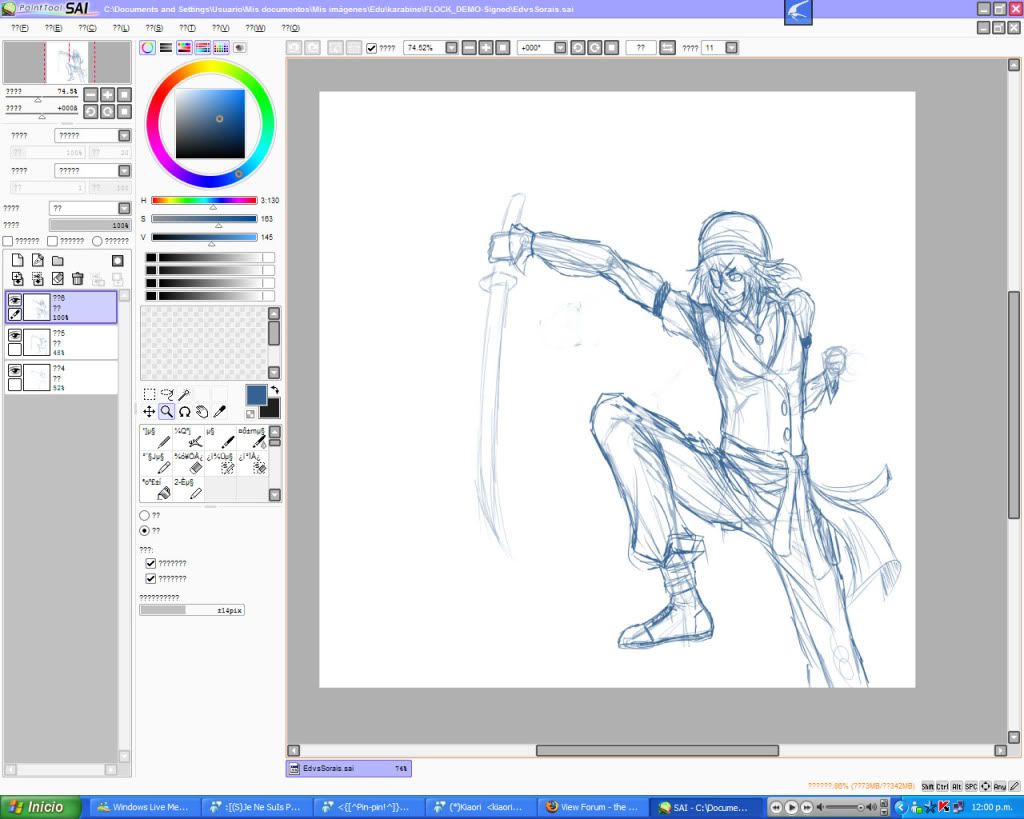Toggle the color mixer panel icon
Screen dimensions: 1024x819
tap(202, 48)
